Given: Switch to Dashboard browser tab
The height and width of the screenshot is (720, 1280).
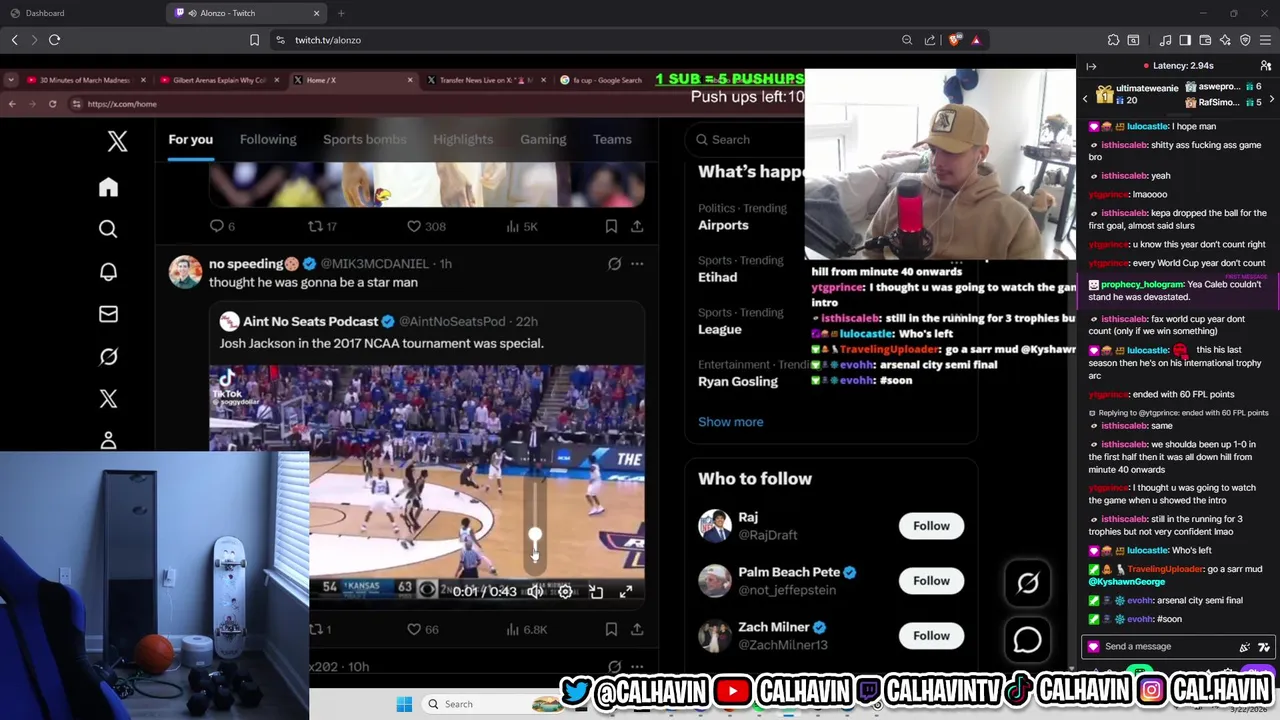Looking at the screenshot, I should [x=82, y=13].
